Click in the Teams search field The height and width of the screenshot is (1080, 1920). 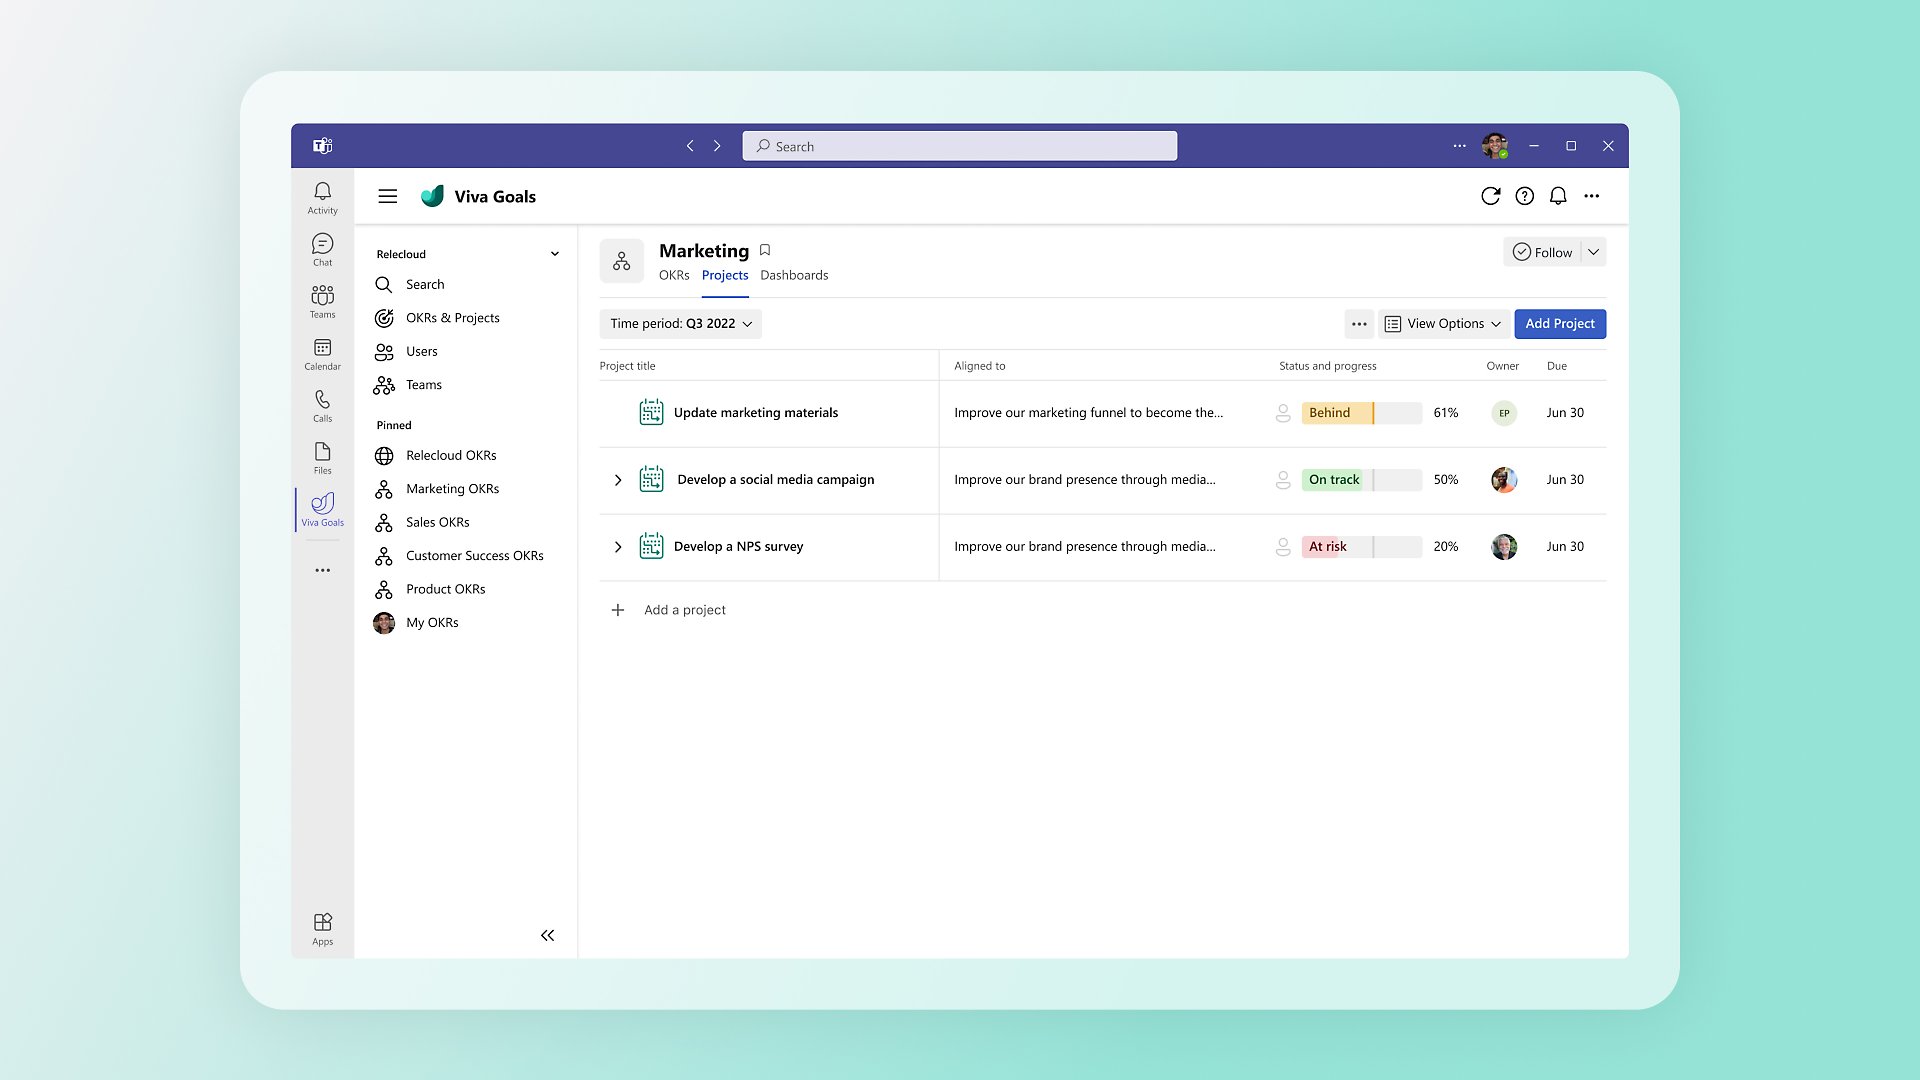pyautogui.click(x=960, y=146)
